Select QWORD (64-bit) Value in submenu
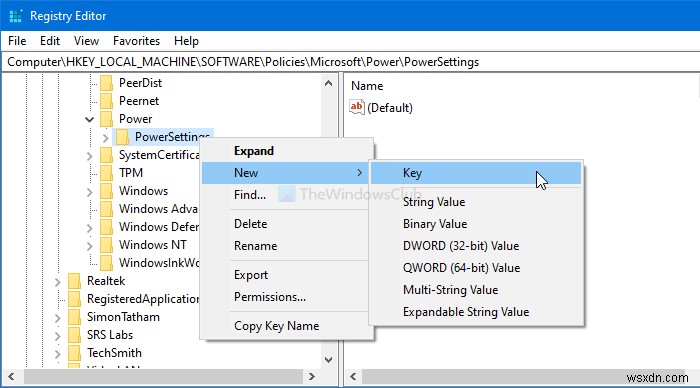700x388 pixels. pos(476,267)
